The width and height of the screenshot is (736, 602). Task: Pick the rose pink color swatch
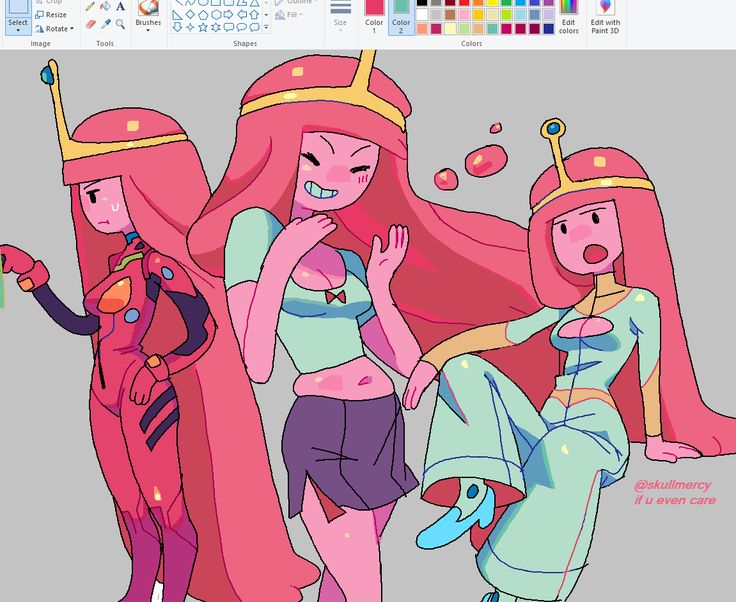464,15
